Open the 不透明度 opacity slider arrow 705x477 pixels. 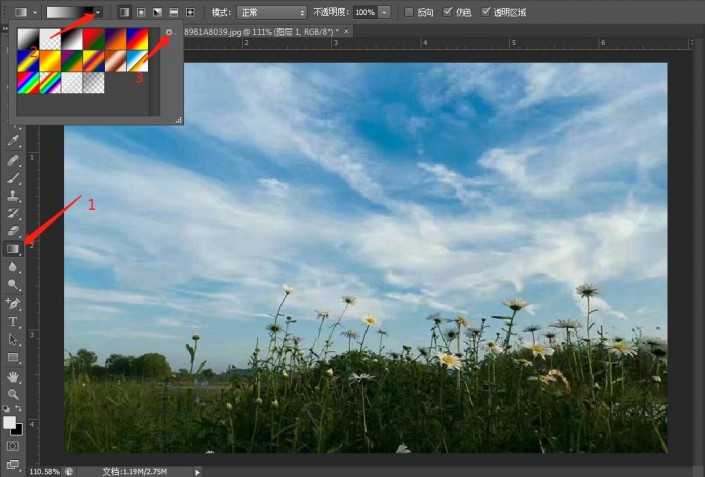[x=385, y=12]
